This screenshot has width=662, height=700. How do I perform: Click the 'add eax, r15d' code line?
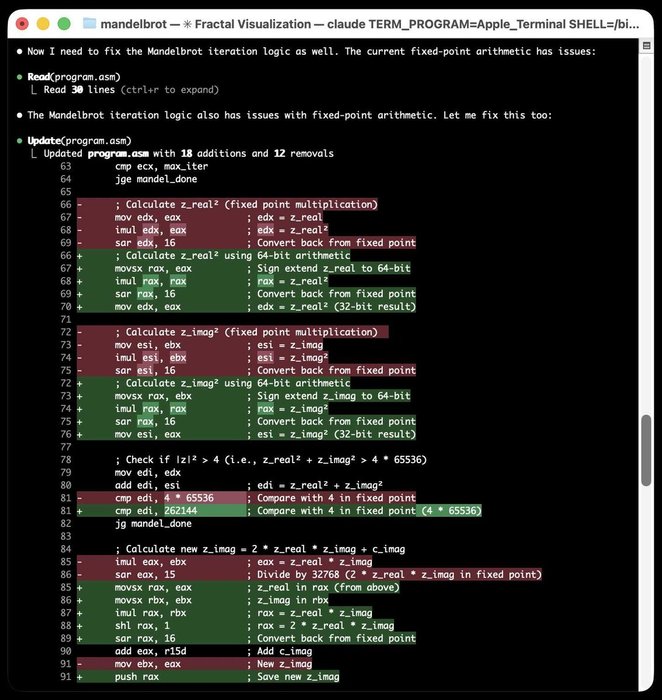(213, 651)
